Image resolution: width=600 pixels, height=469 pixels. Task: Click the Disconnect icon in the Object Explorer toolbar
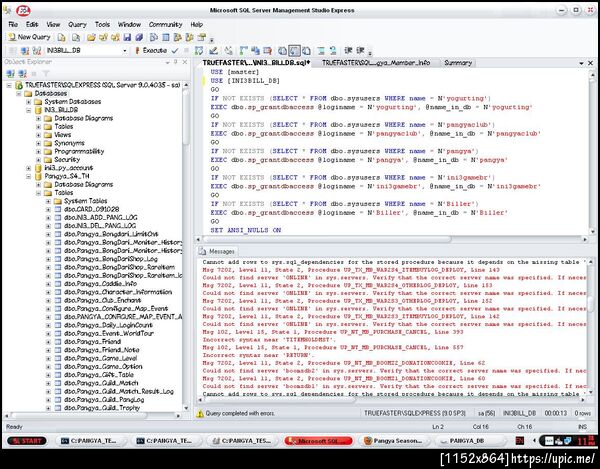[23, 73]
